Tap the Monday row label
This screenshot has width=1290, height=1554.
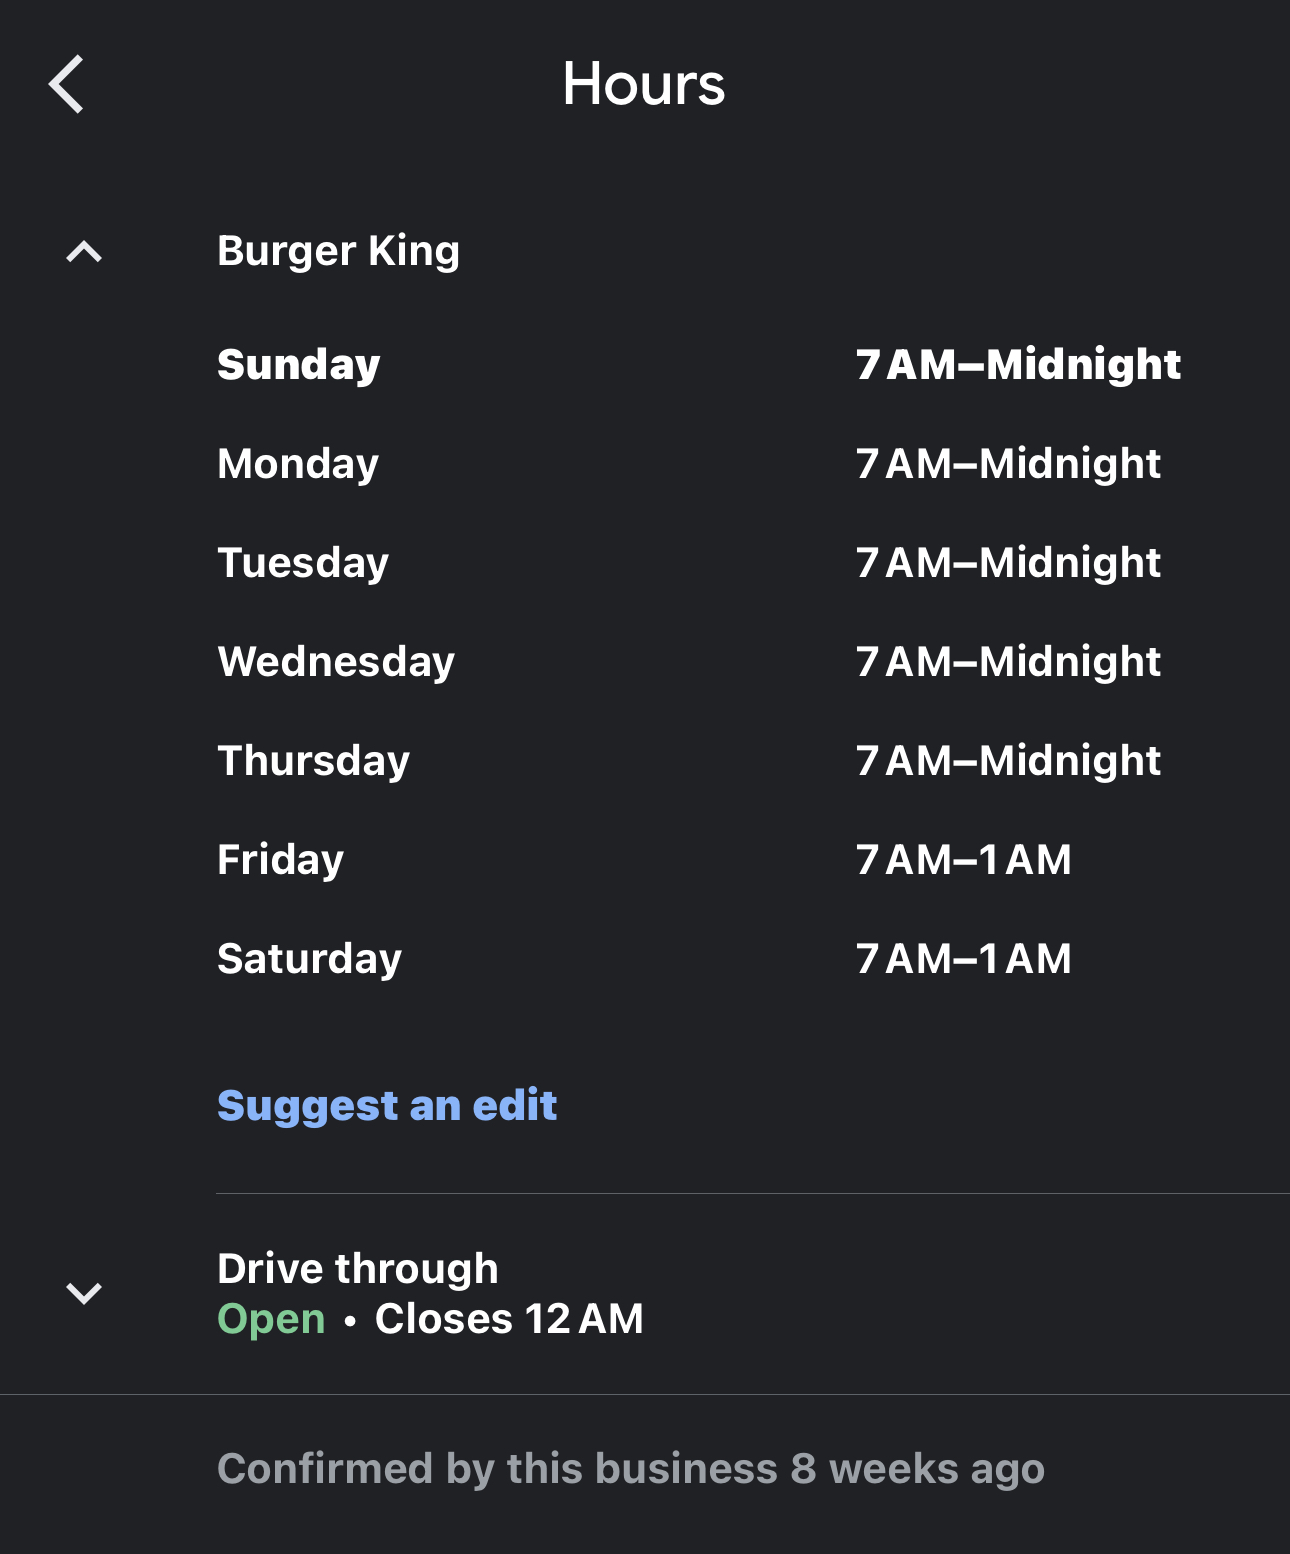(298, 464)
